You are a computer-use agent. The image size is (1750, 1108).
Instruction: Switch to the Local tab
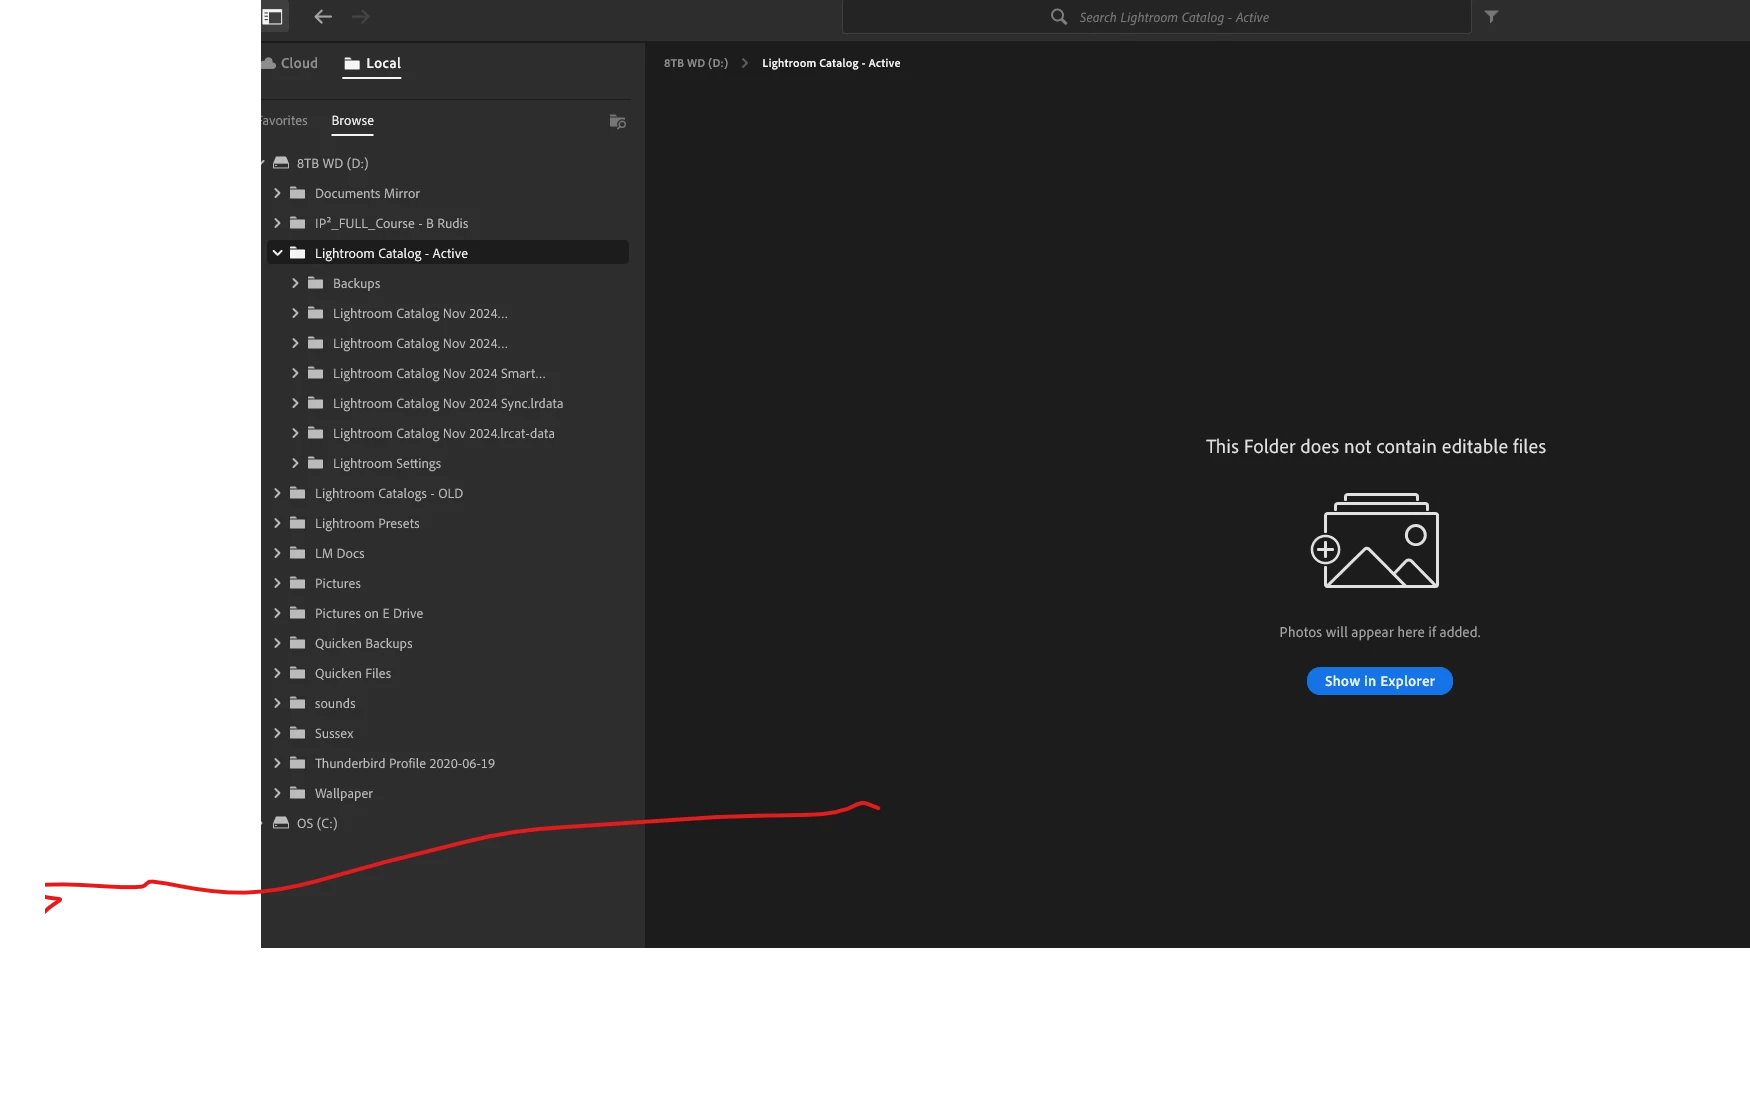372,63
